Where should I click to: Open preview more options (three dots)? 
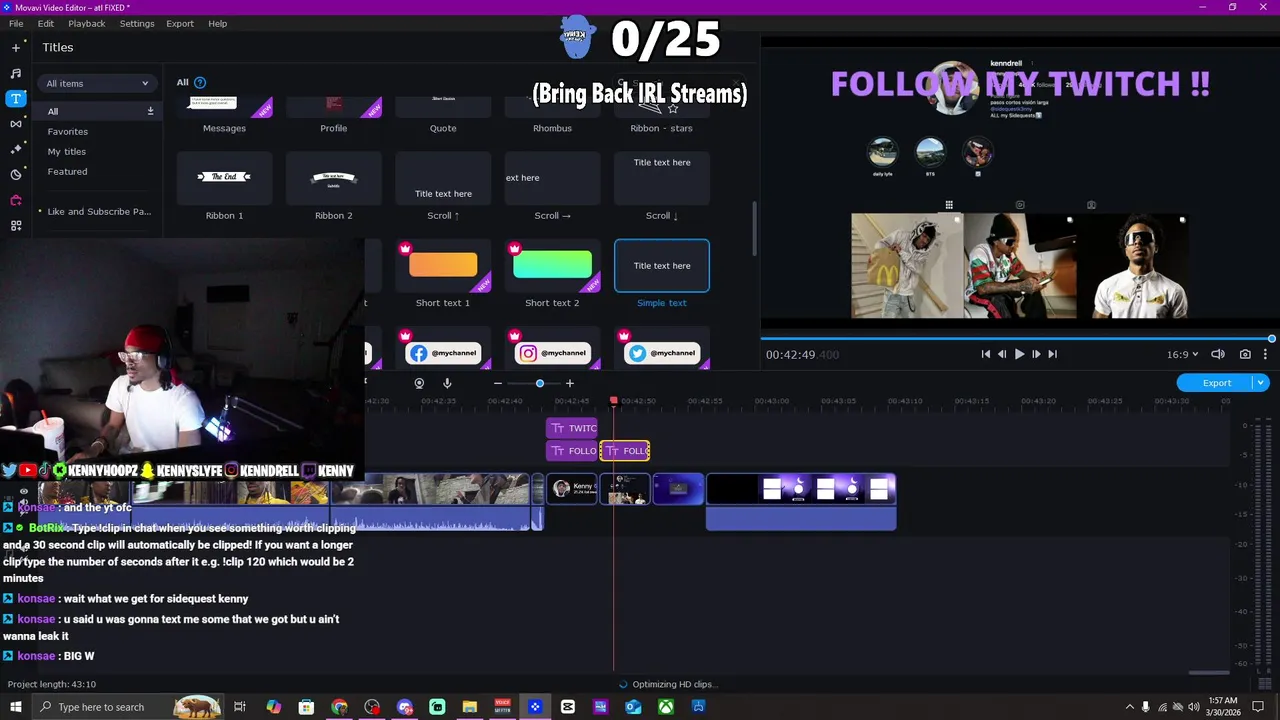click(x=1266, y=354)
